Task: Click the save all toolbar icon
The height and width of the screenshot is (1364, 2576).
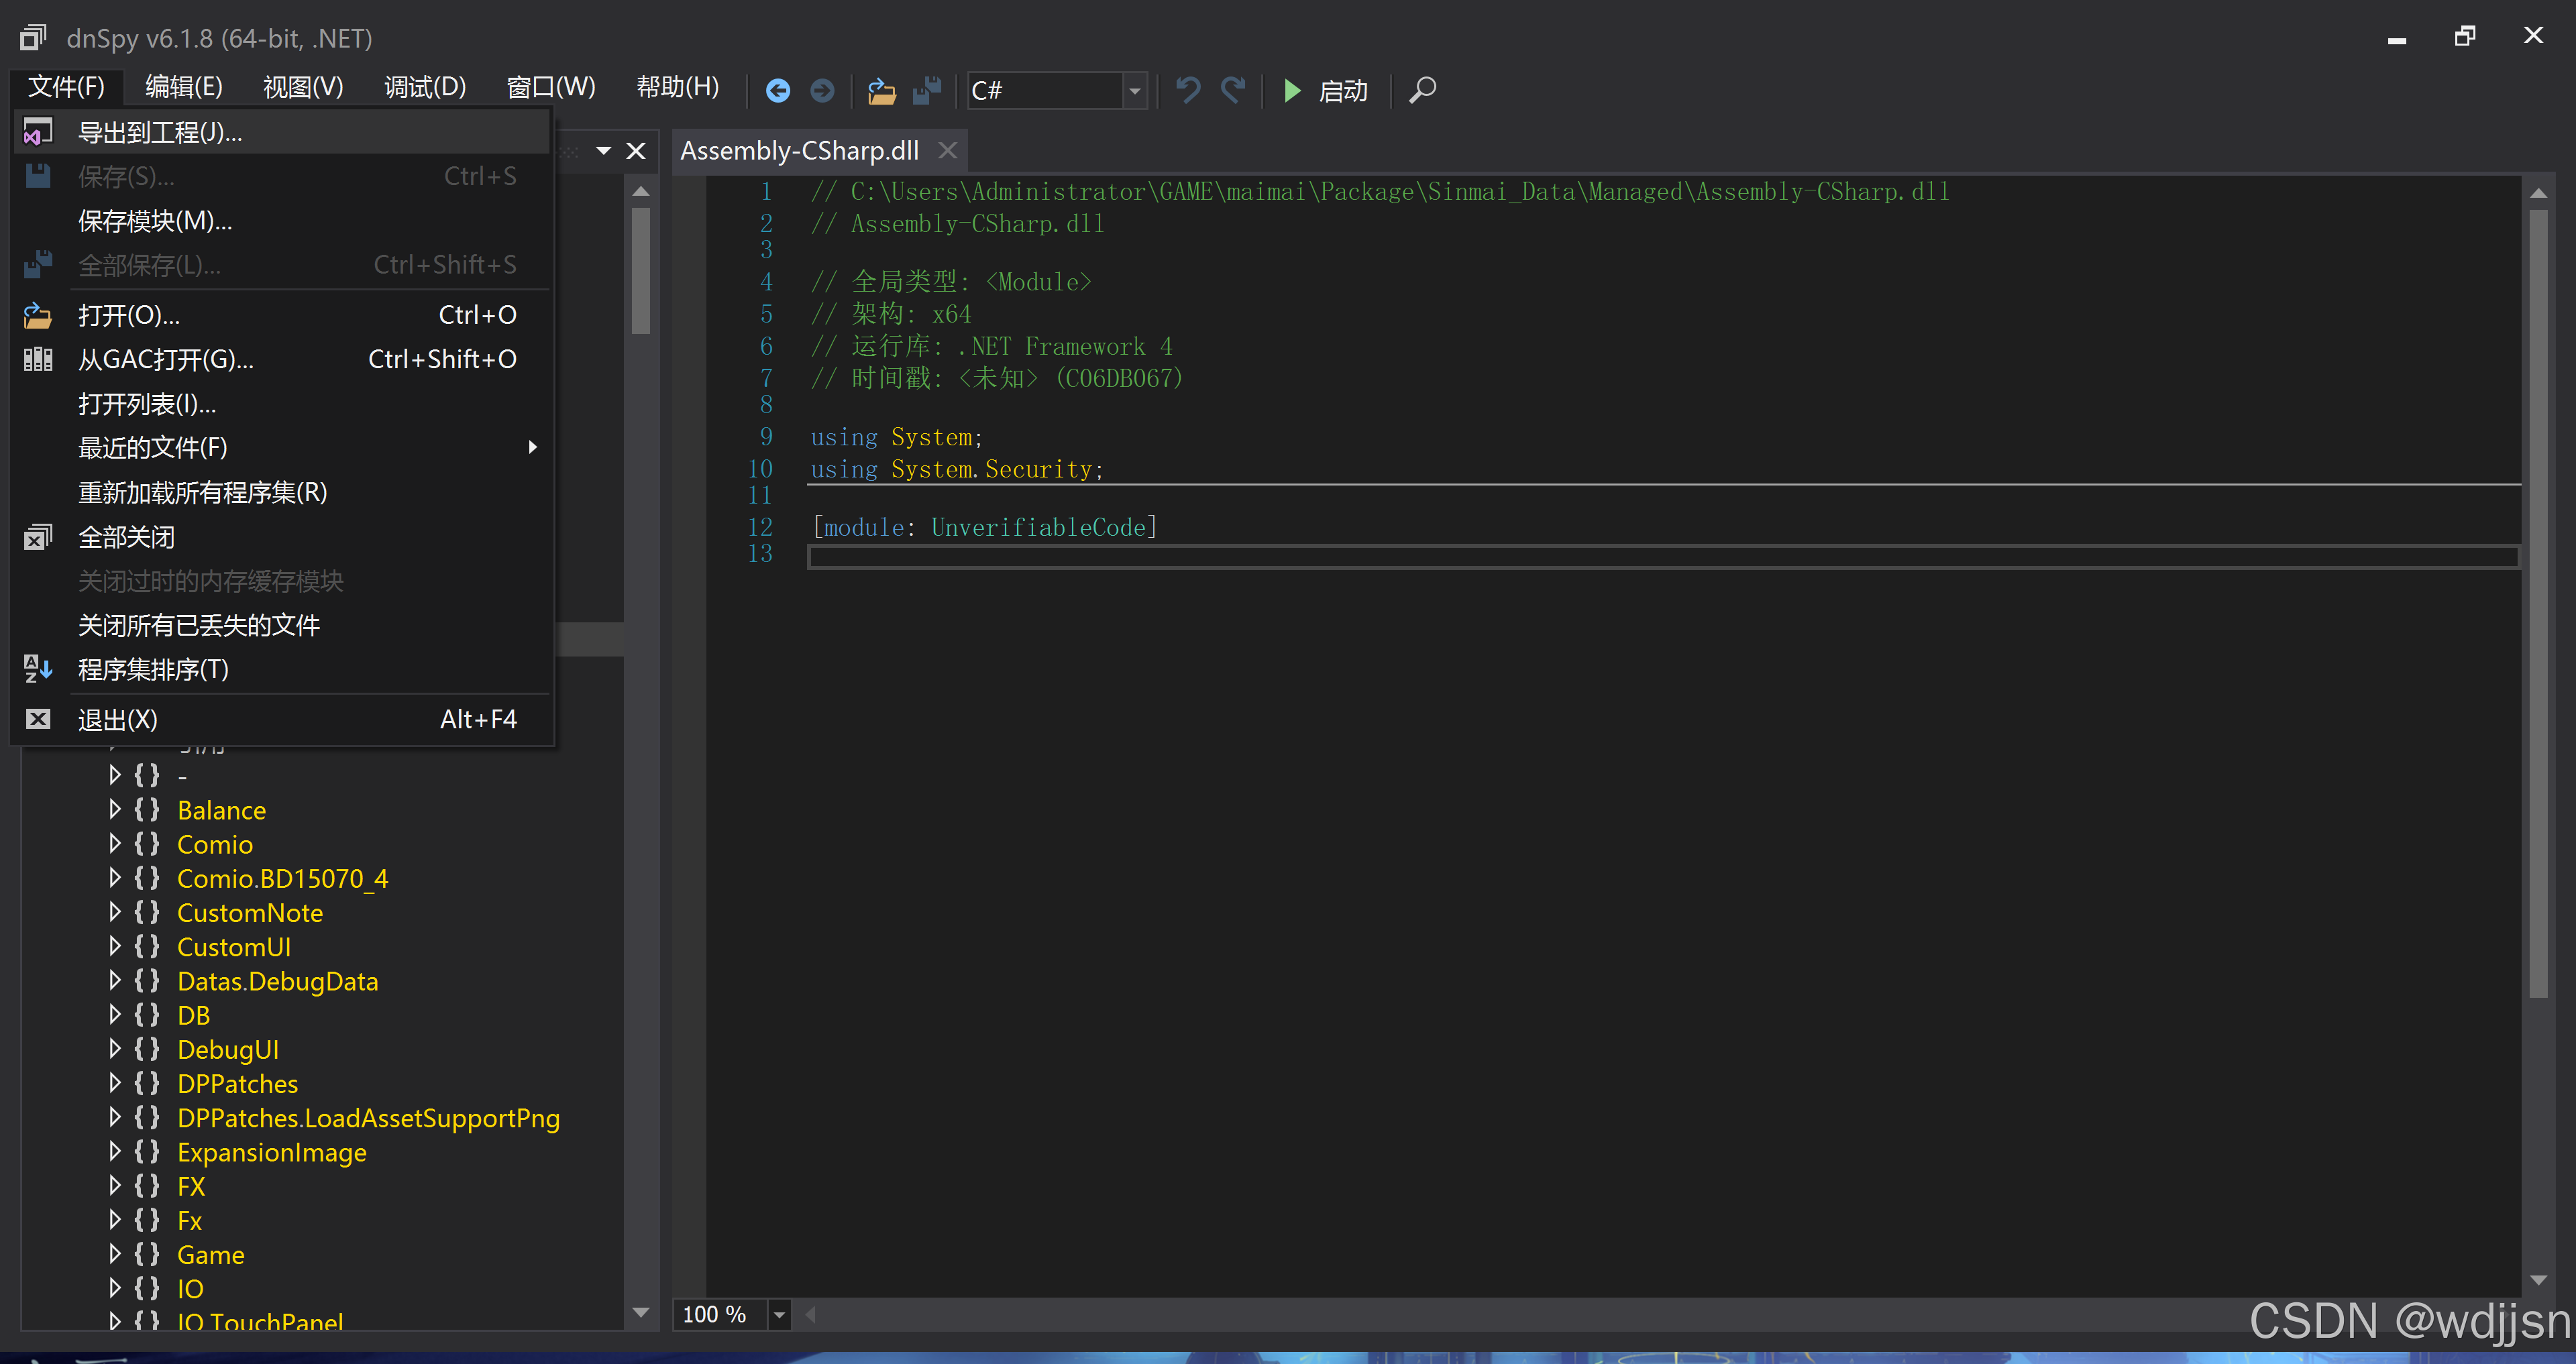Action: click(x=927, y=91)
